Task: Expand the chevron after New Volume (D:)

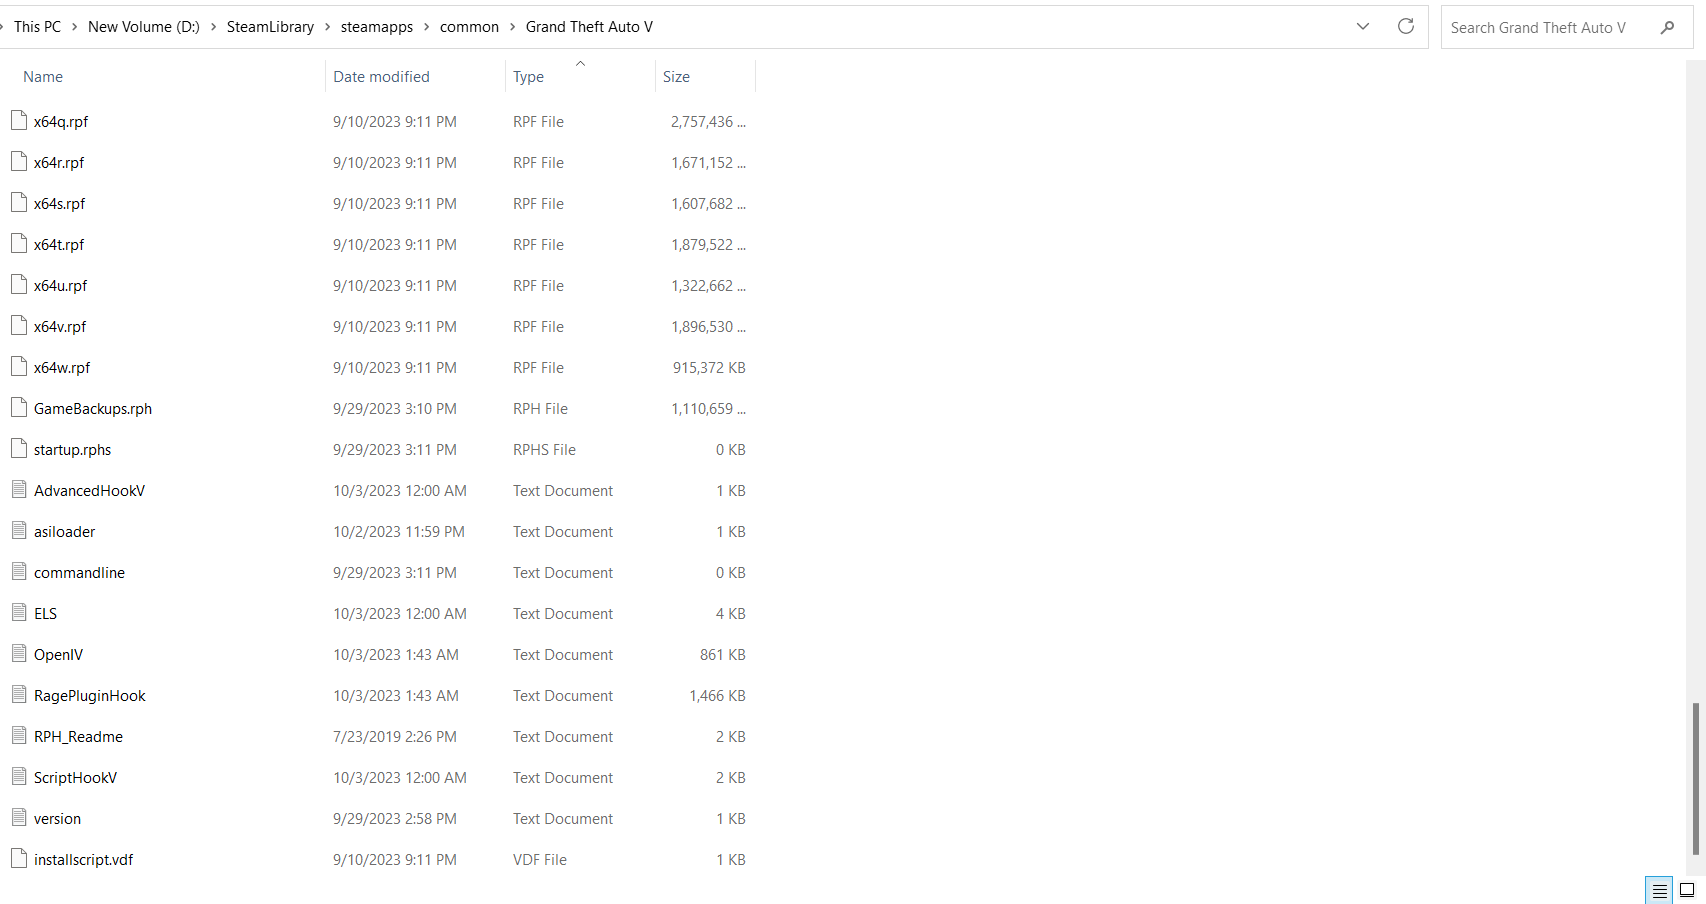Action: click(x=213, y=27)
